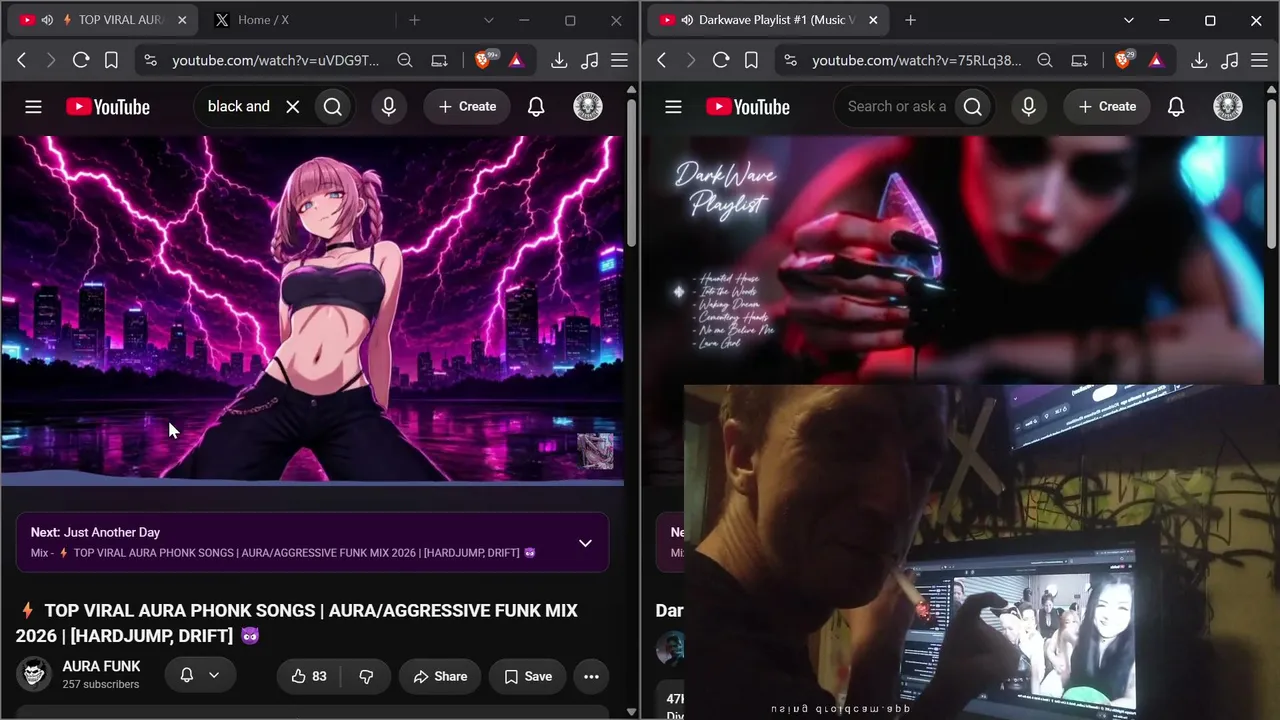1280x720 pixels.
Task: Open a new tab in left window
Action: 414,20
